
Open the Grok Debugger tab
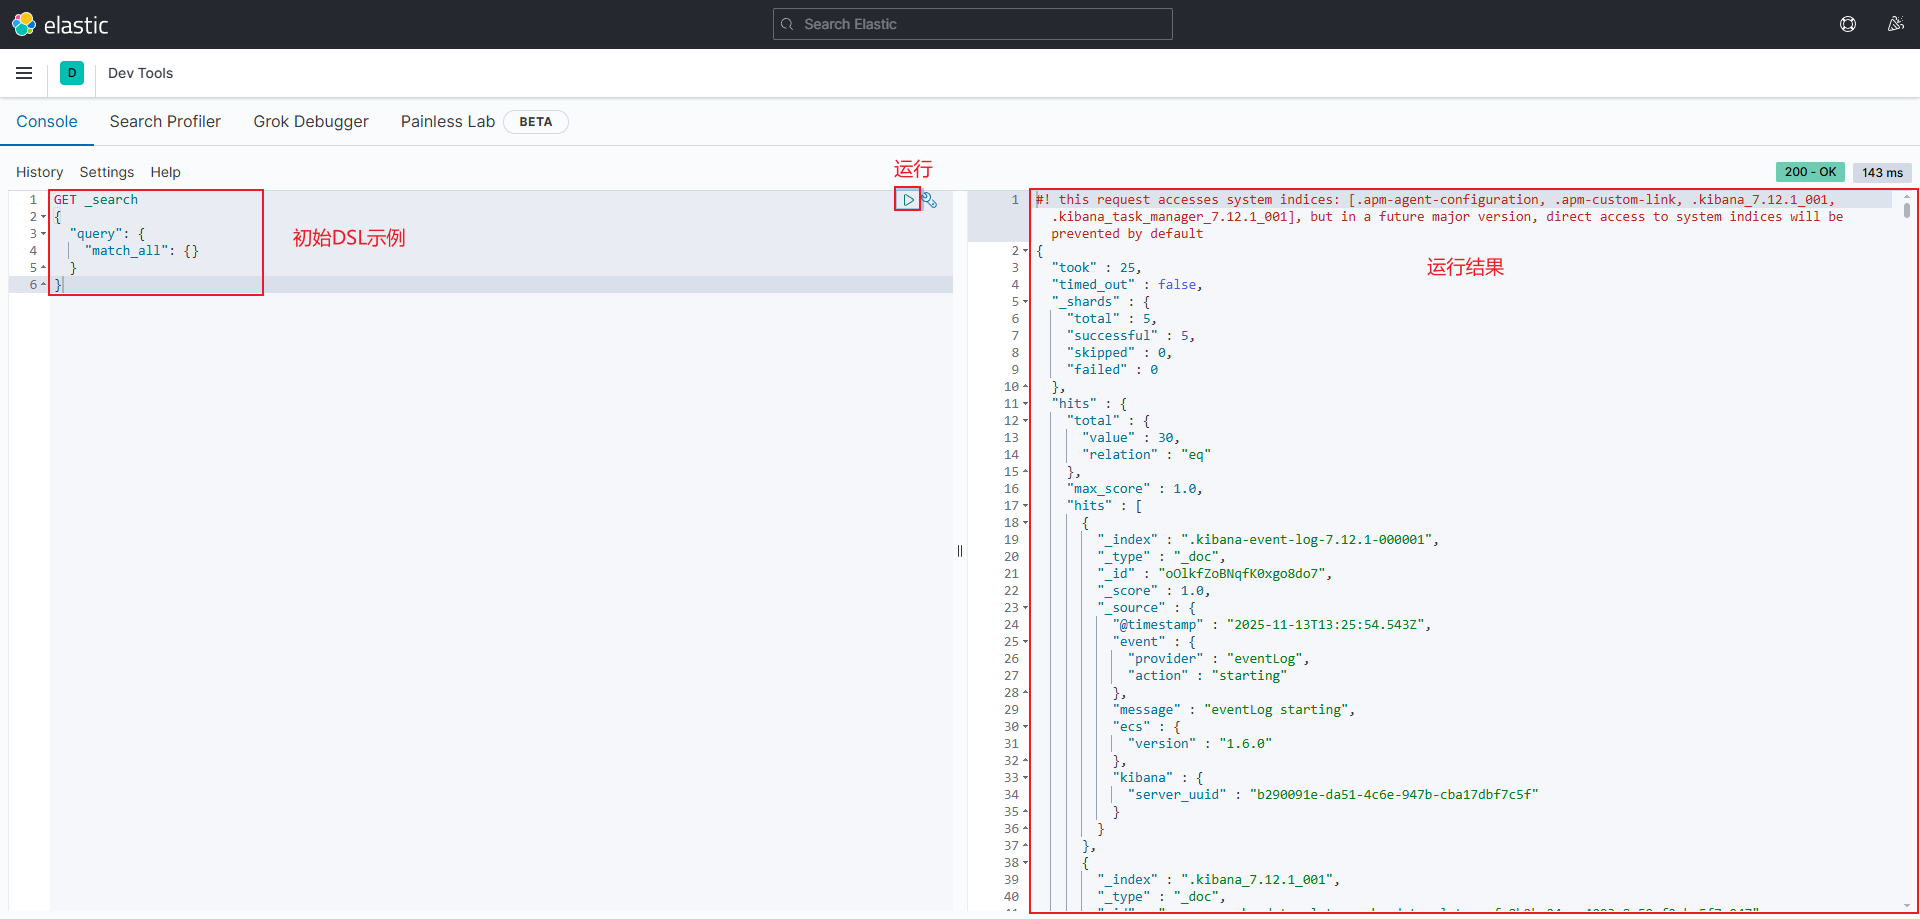(x=311, y=121)
